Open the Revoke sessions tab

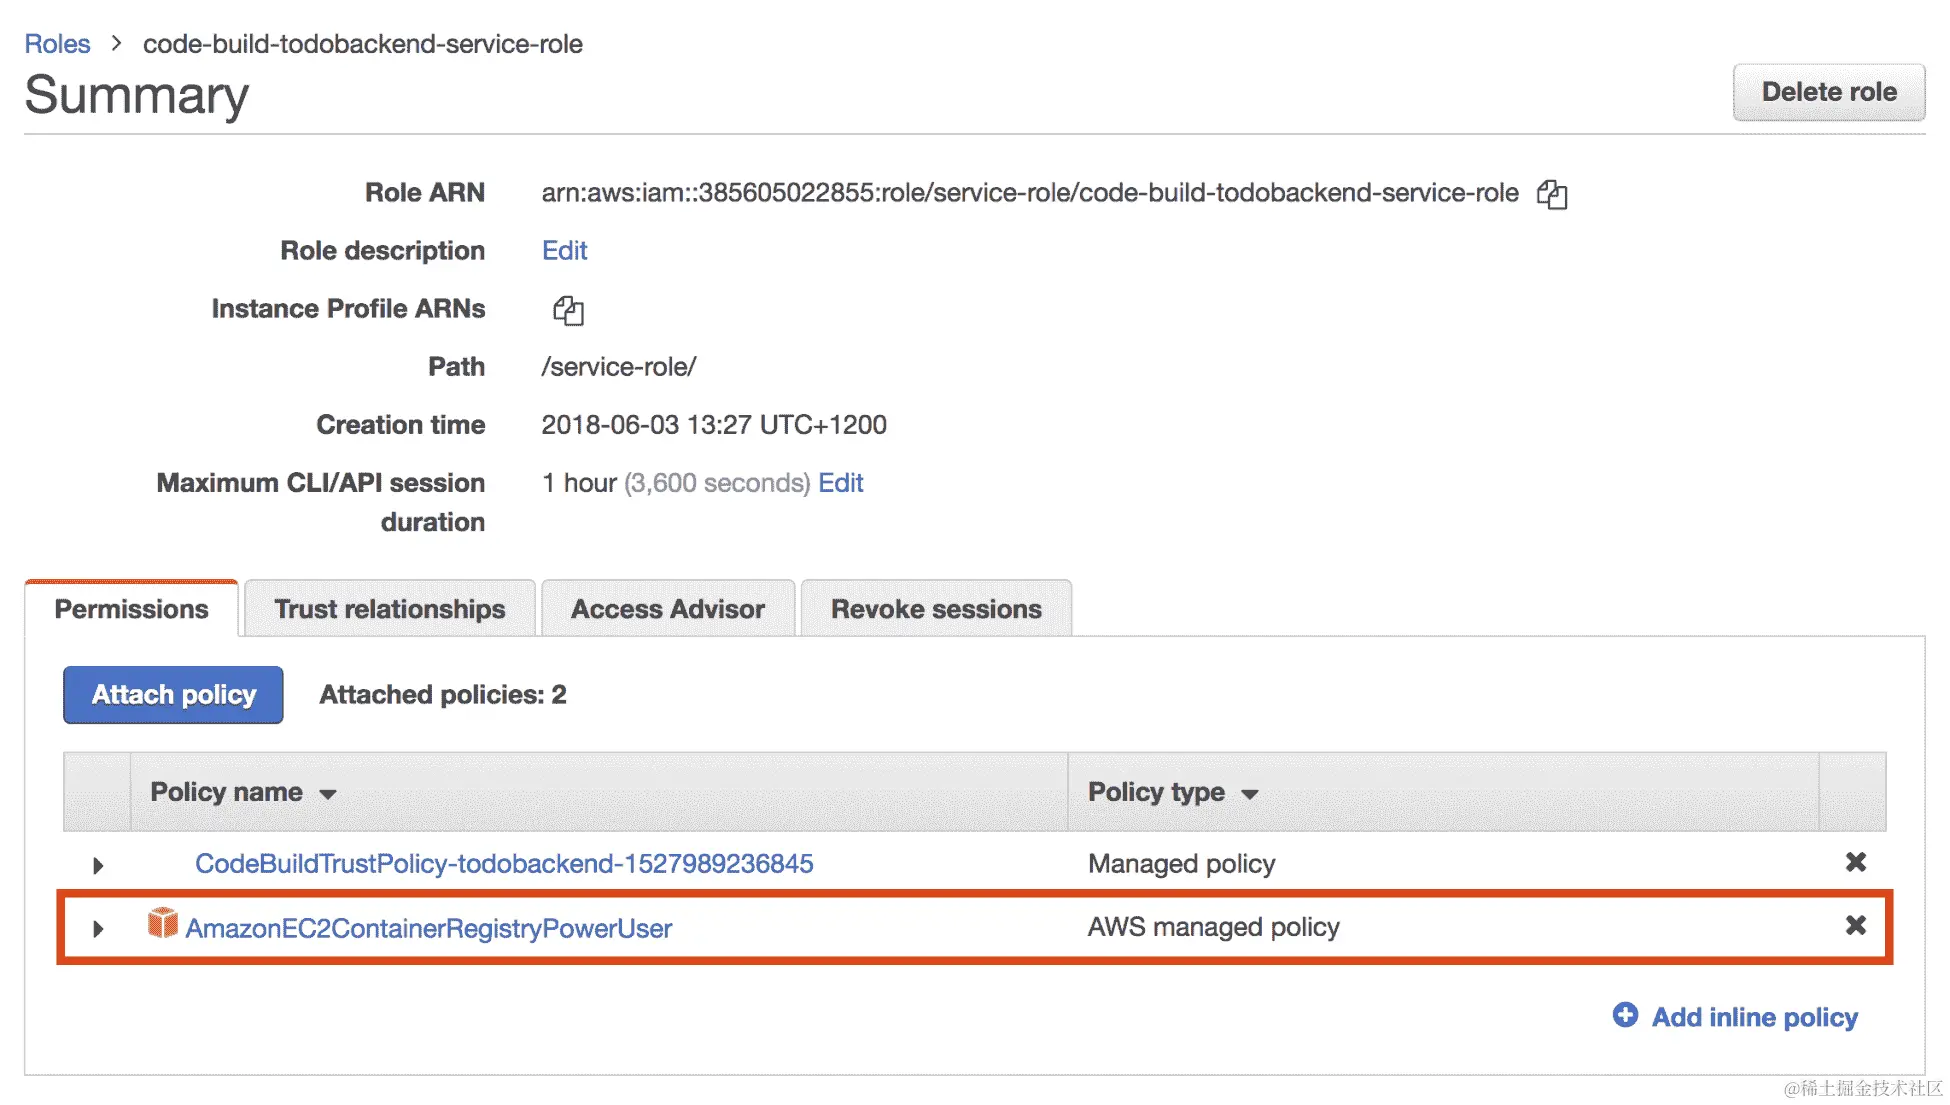[935, 609]
